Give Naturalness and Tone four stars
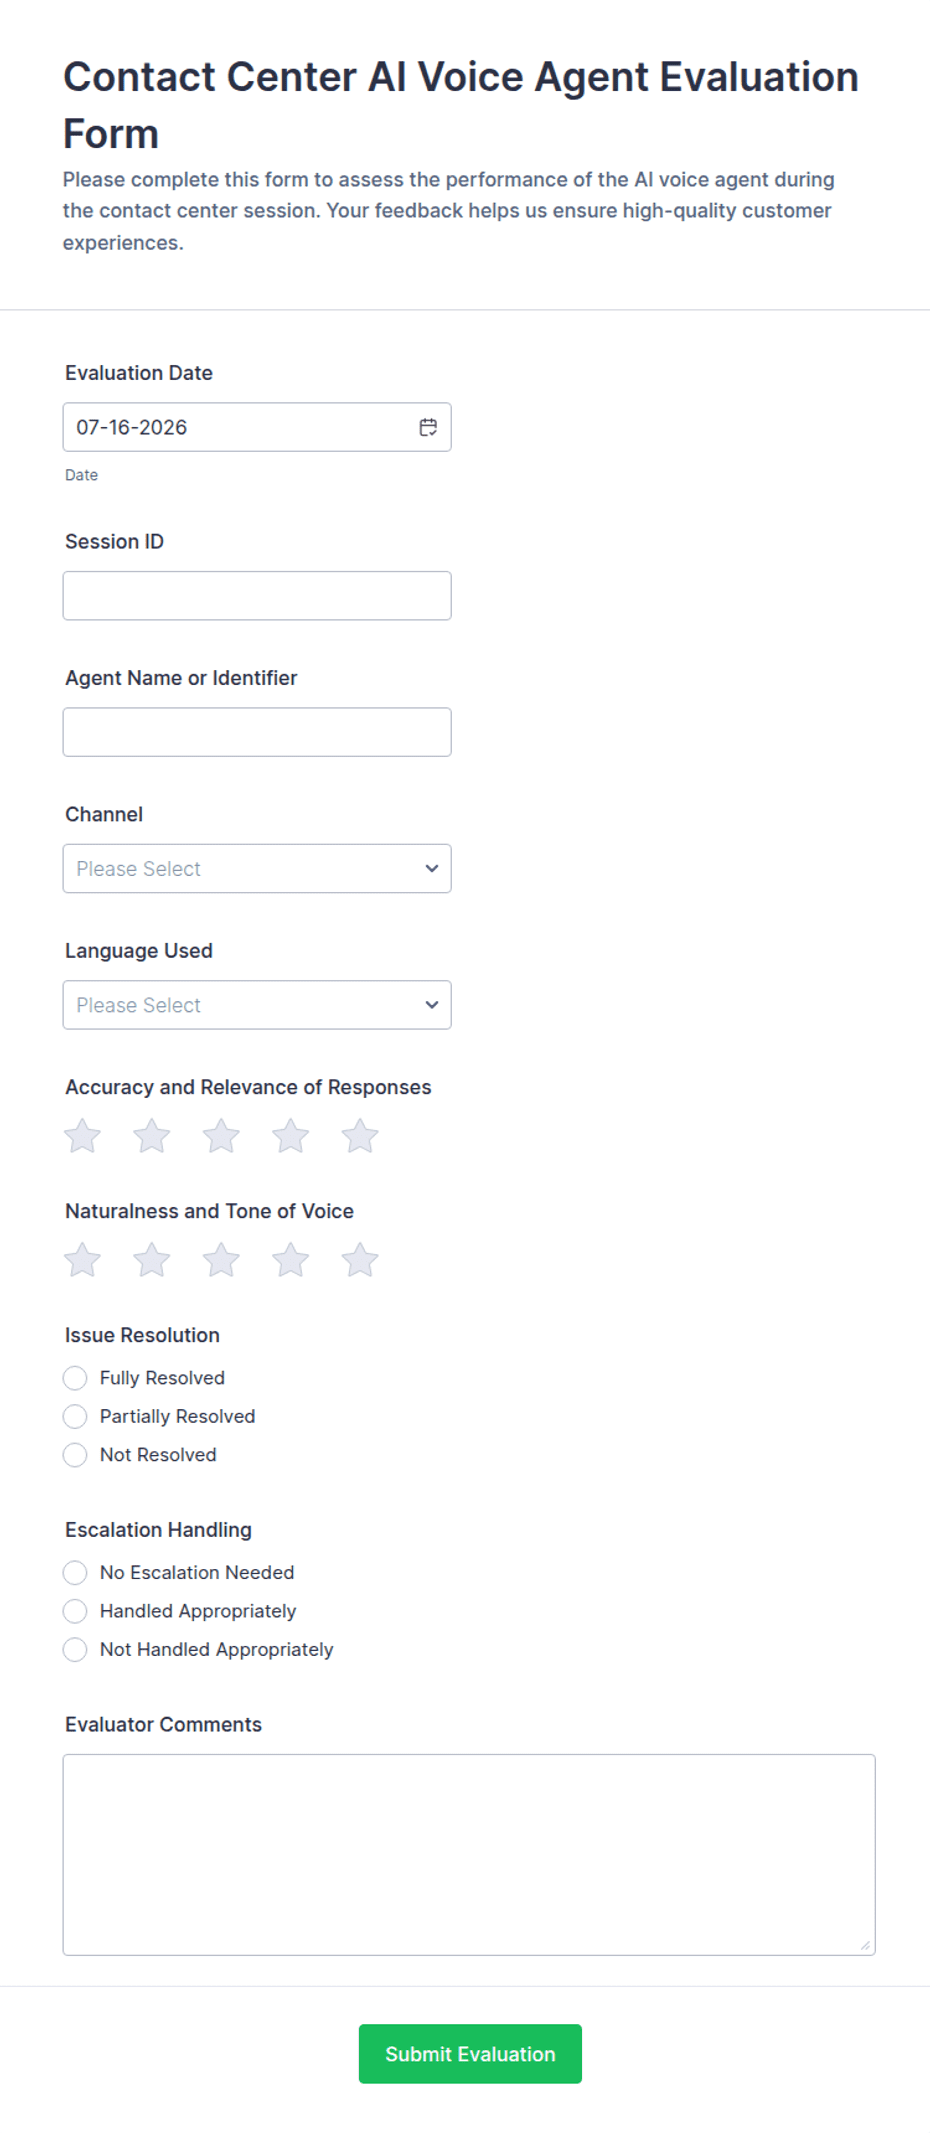The image size is (930, 2133). (291, 1260)
